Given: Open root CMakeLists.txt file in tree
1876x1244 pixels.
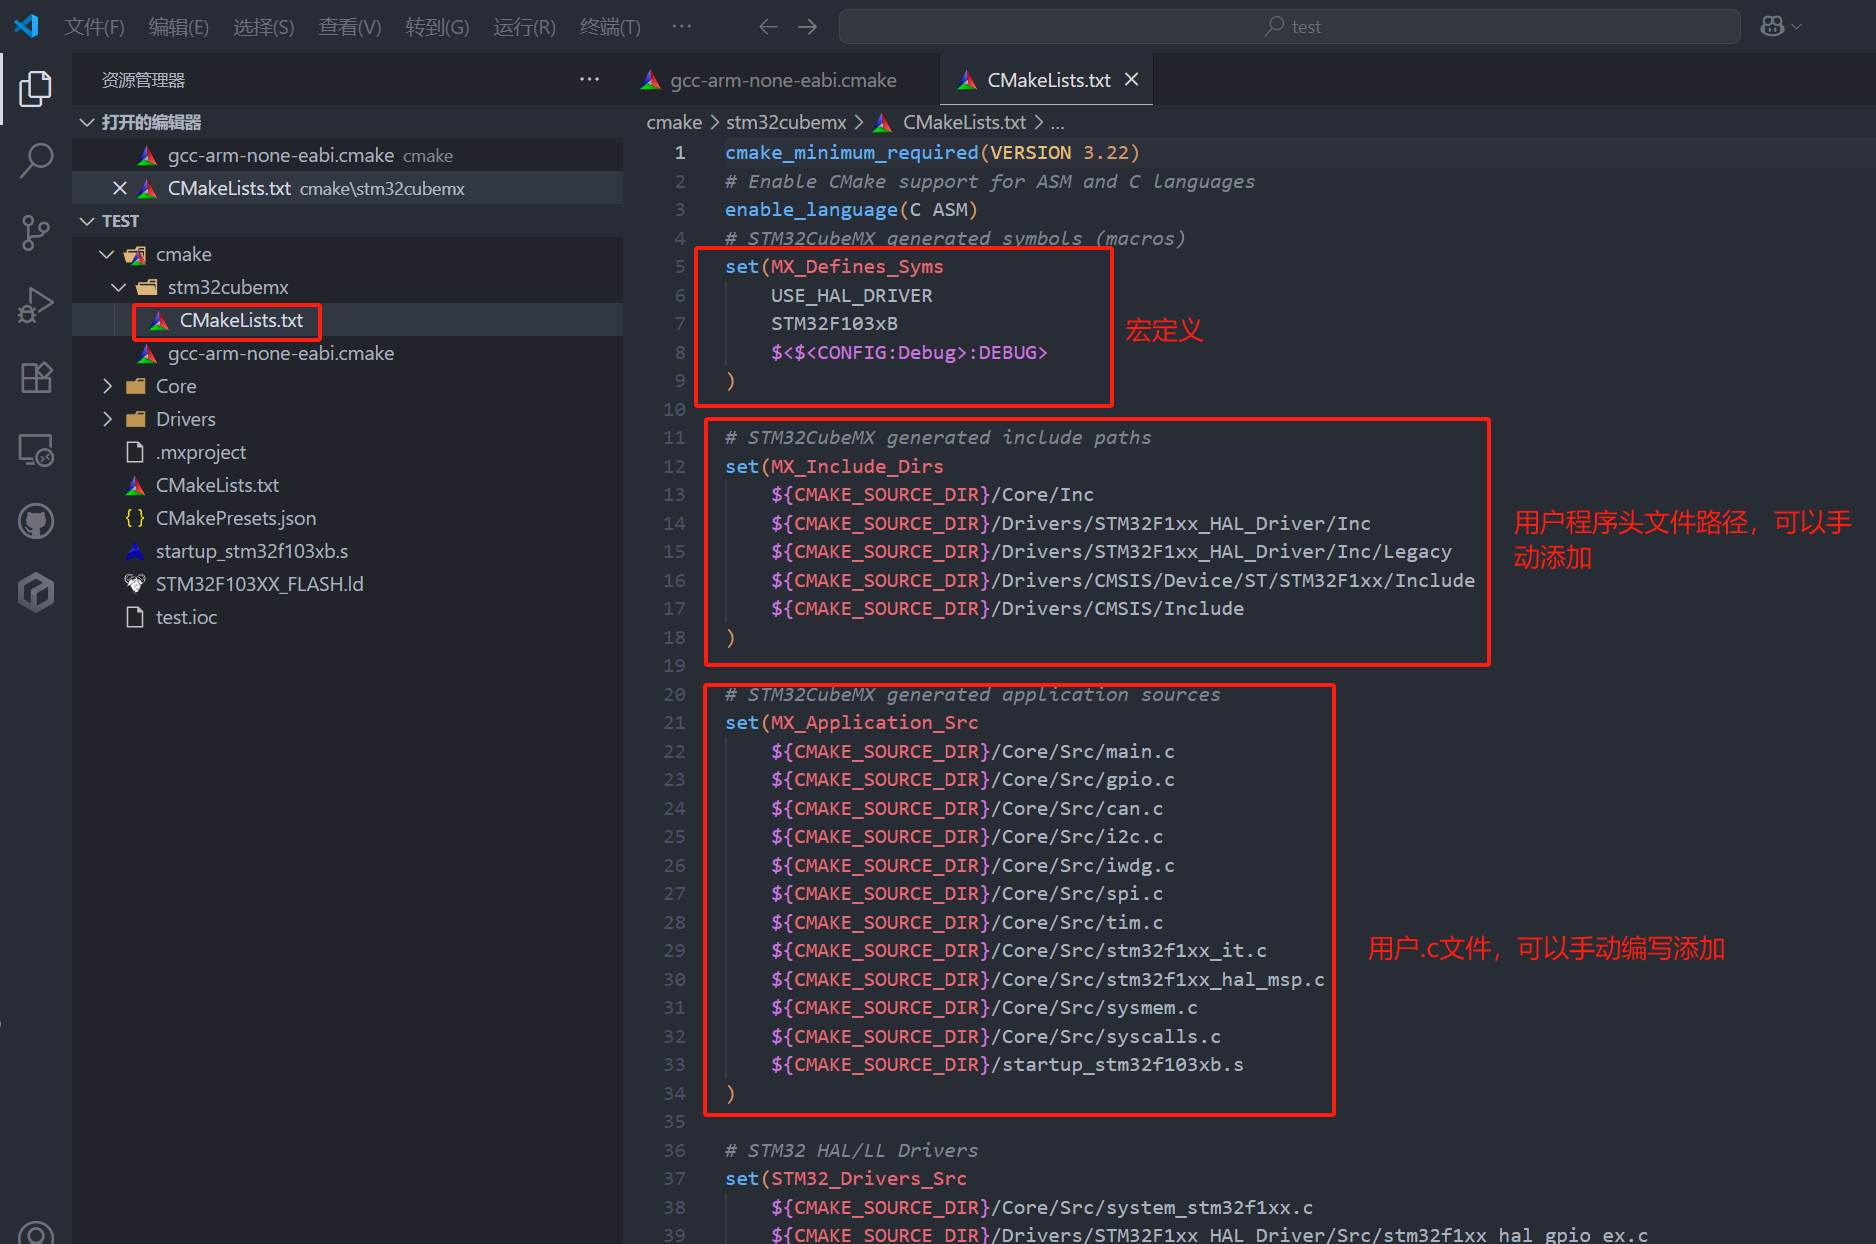Looking at the screenshot, I should (x=348, y=485).
